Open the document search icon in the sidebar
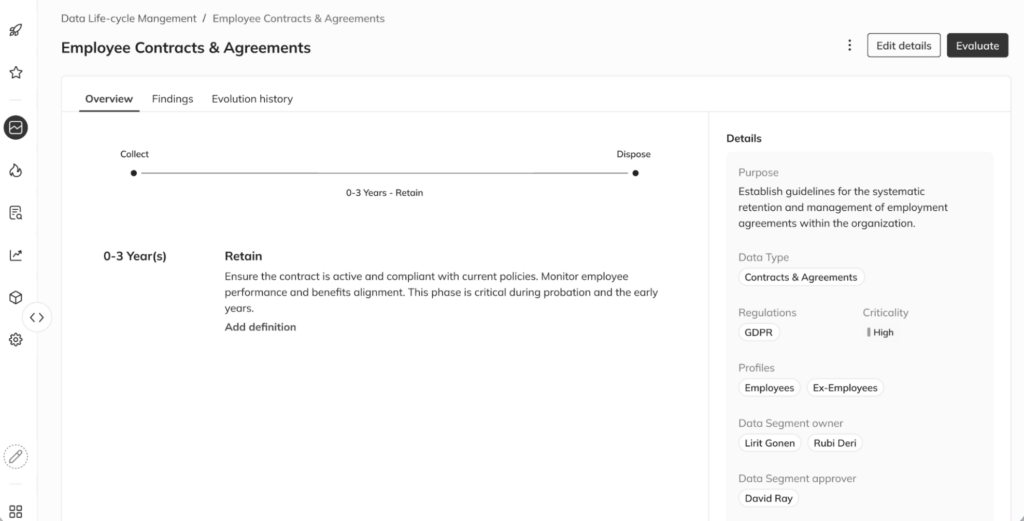This screenshot has width=1024, height=521. (x=16, y=213)
